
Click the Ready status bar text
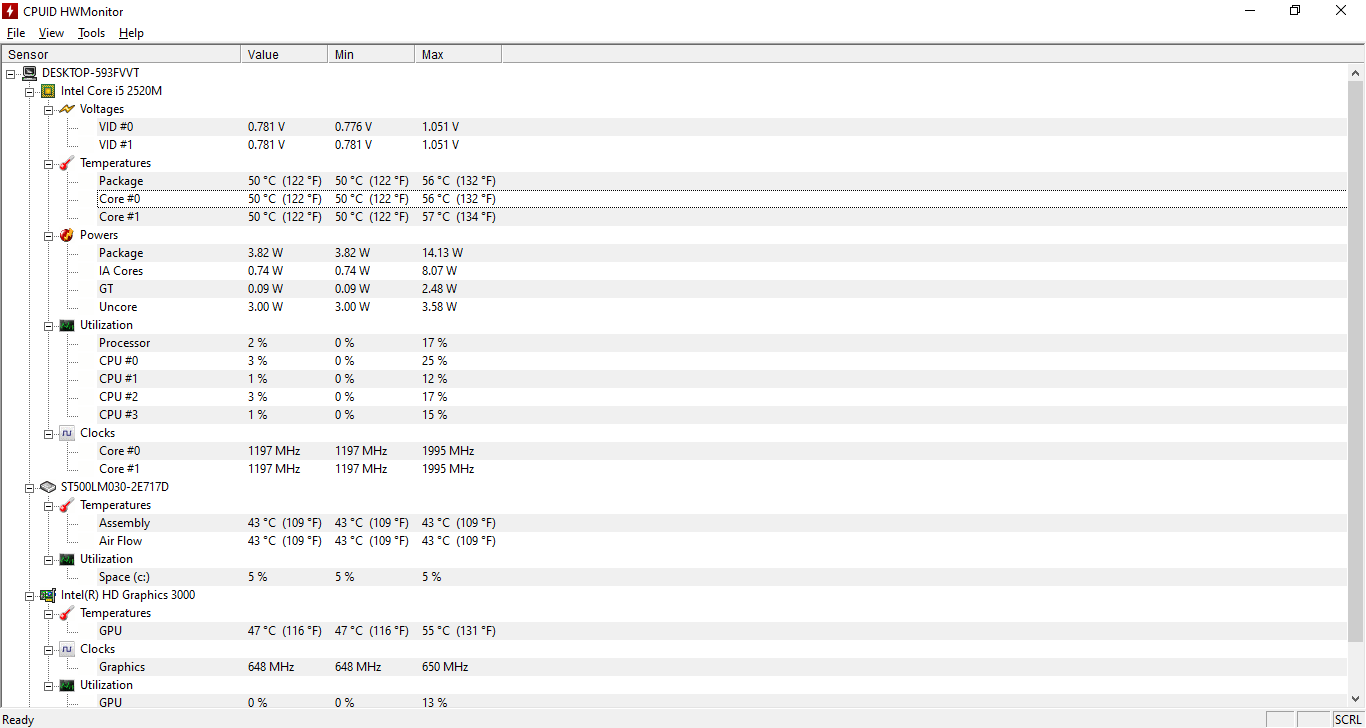pyautogui.click(x=19, y=720)
